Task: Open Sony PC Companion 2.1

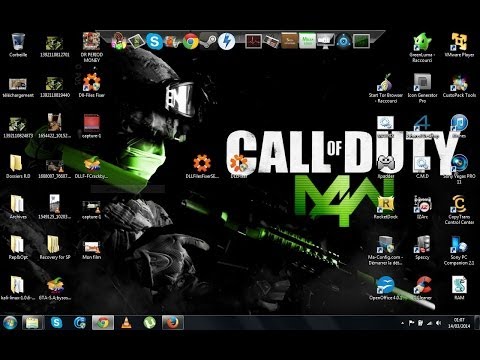Action: (x=459, y=250)
